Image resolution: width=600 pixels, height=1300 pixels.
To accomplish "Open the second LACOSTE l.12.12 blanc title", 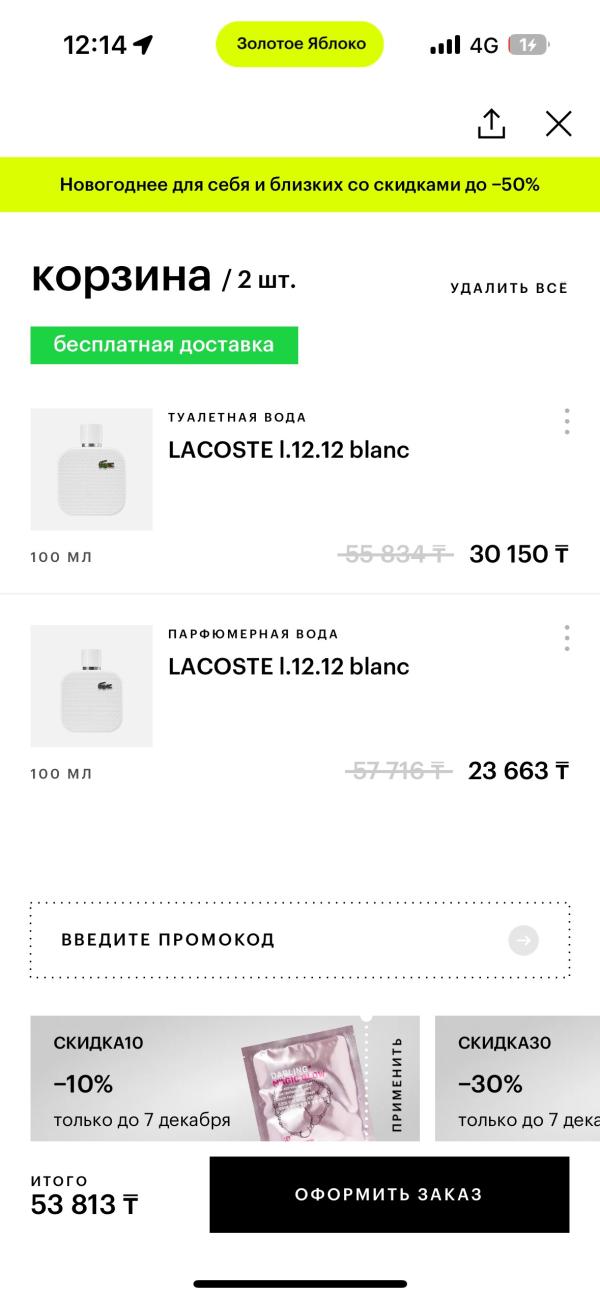I will coord(289,667).
